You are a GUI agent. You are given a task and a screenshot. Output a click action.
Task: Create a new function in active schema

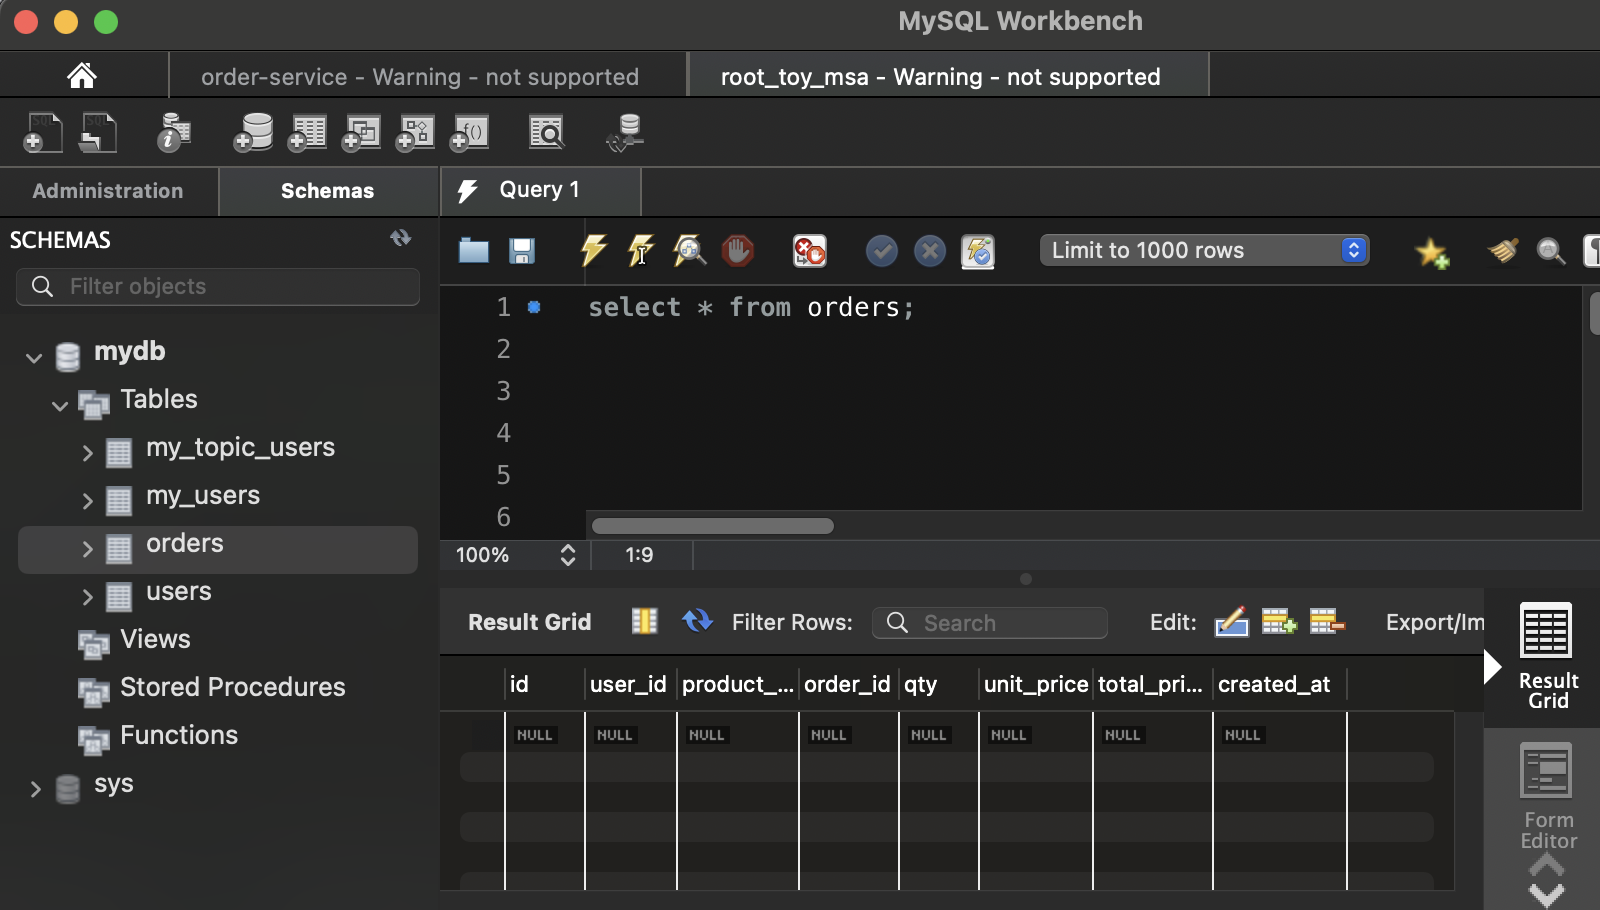(x=469, y=132)
